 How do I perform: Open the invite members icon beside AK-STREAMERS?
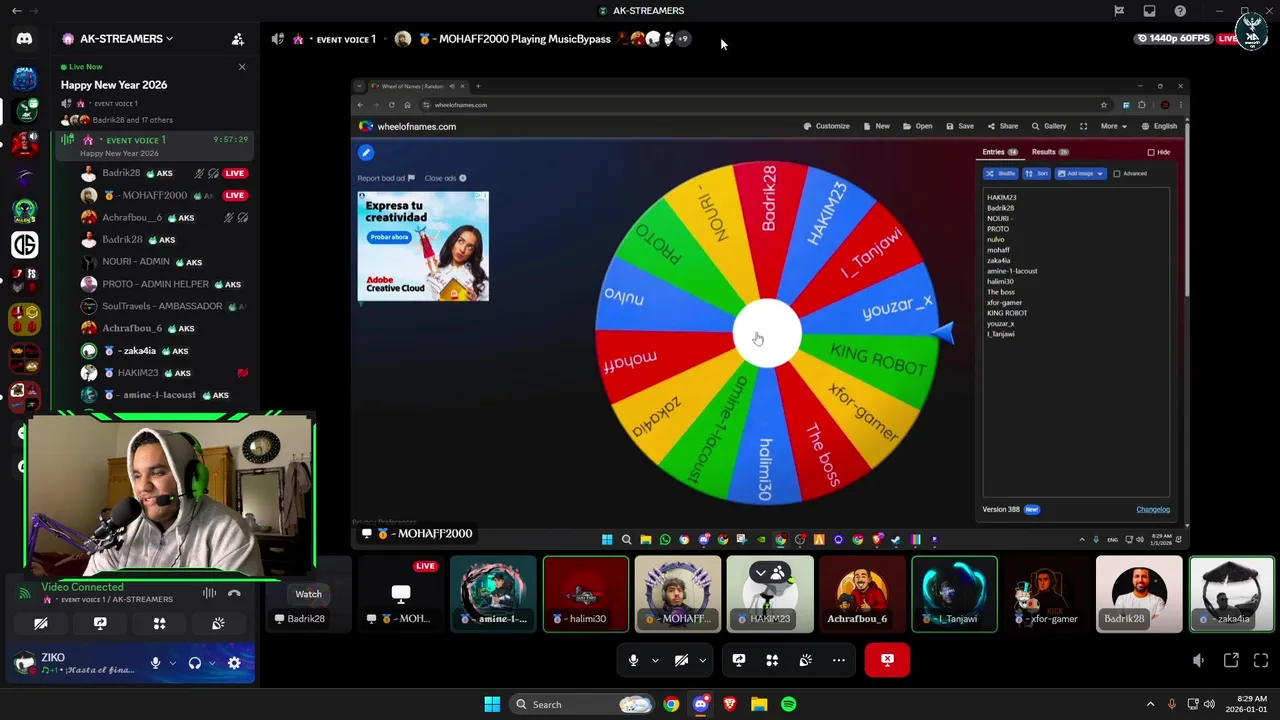[x=238, y=39]
